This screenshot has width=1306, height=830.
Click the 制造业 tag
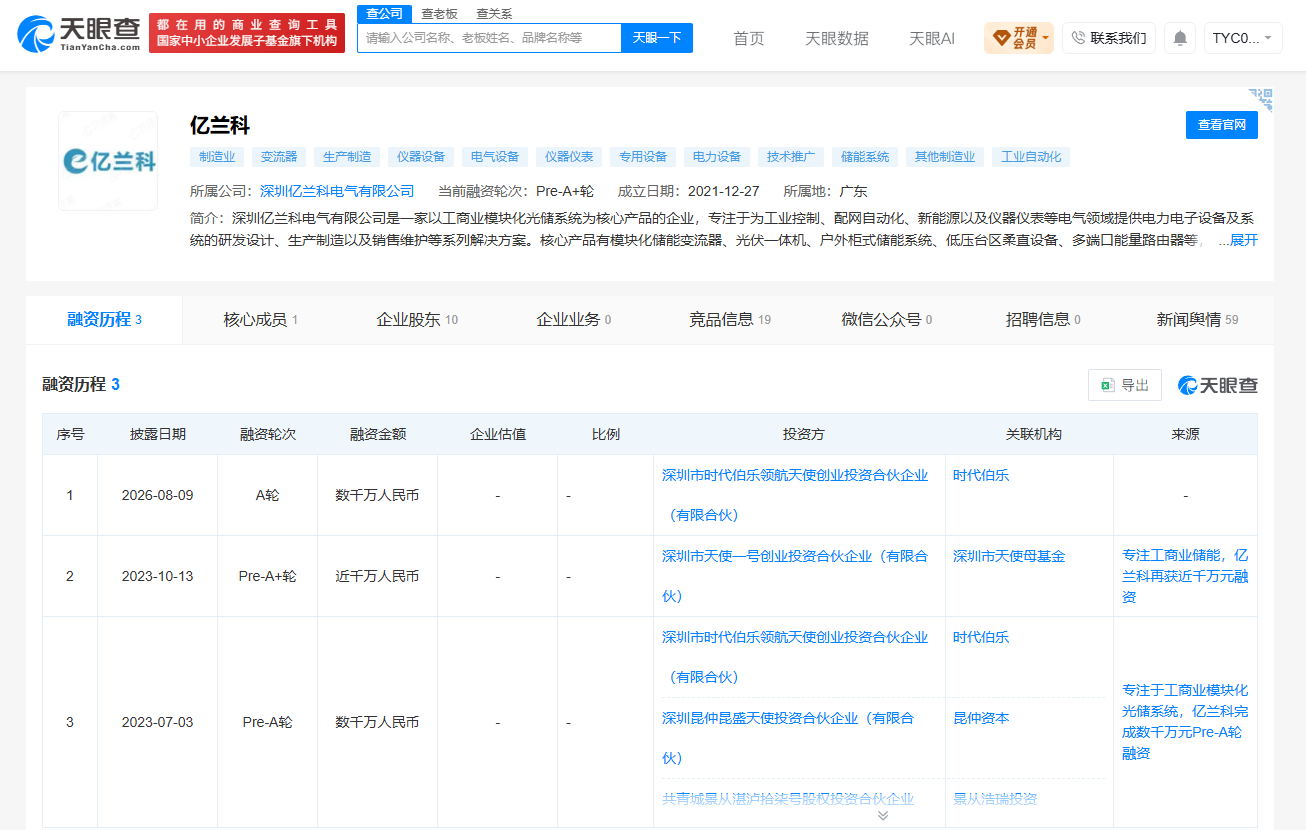[x=217, y=157]
